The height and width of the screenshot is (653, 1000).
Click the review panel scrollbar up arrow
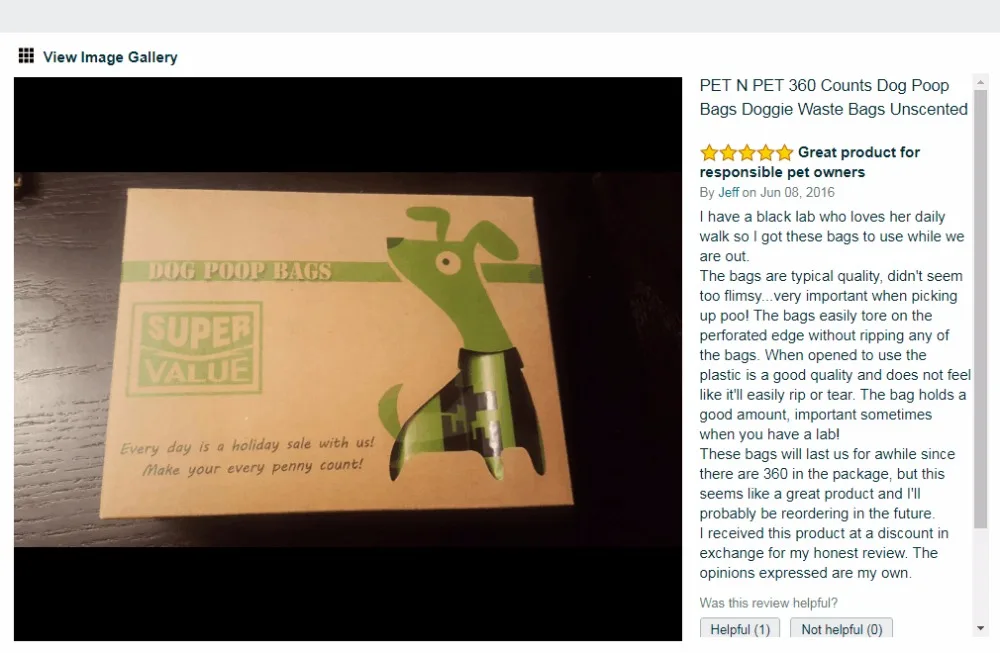(980, 82)
